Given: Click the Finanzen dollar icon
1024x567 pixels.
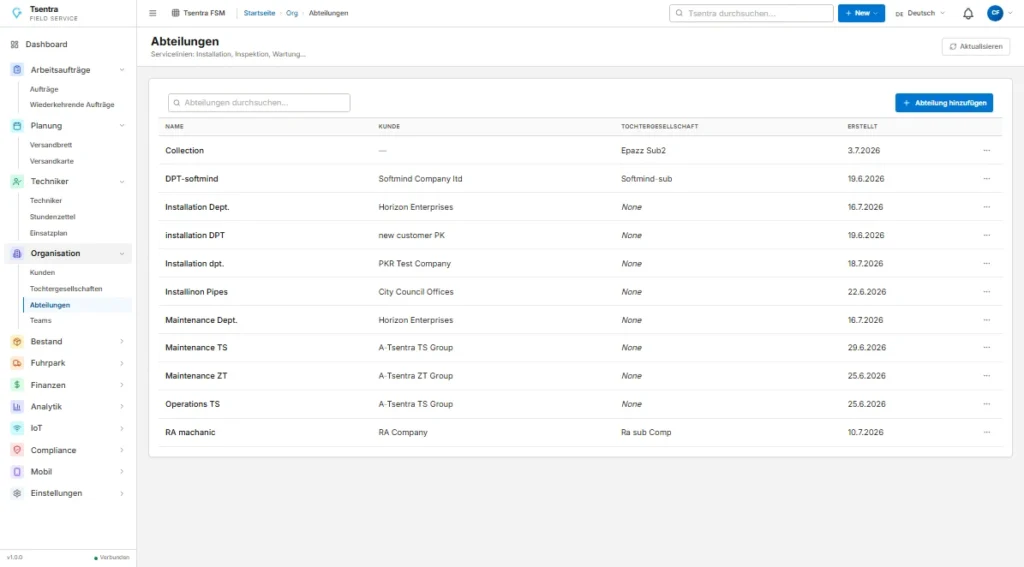Looking at the screenshot, I should 17,385.
